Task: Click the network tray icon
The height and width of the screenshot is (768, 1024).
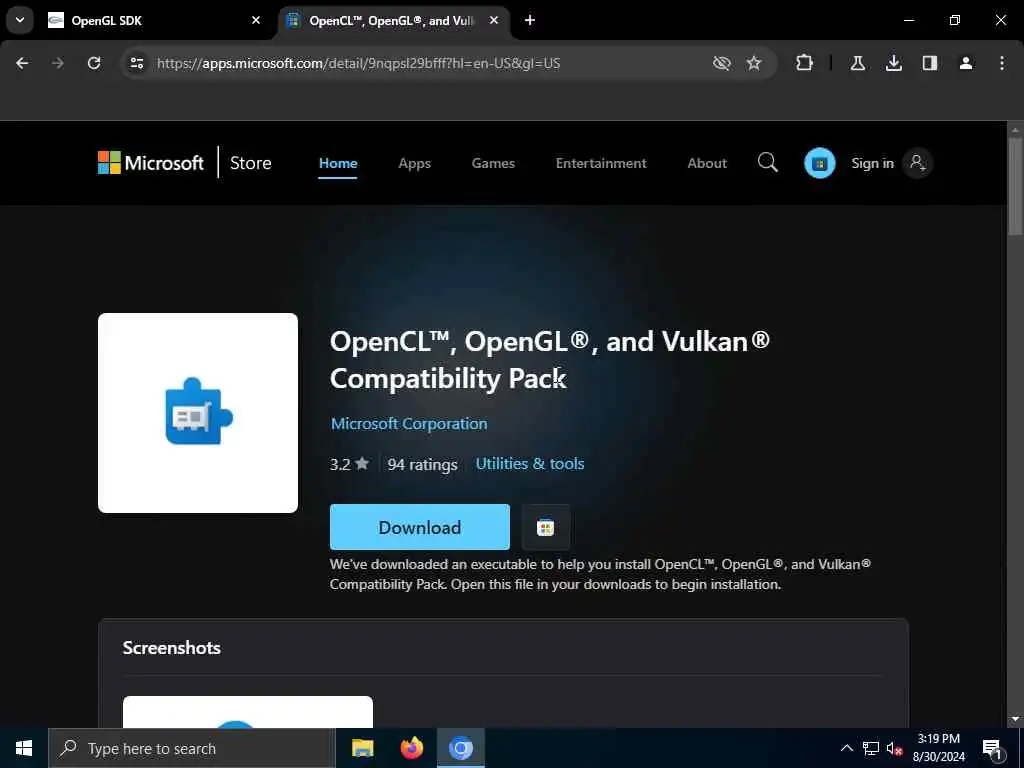Action: coord(871,748)
